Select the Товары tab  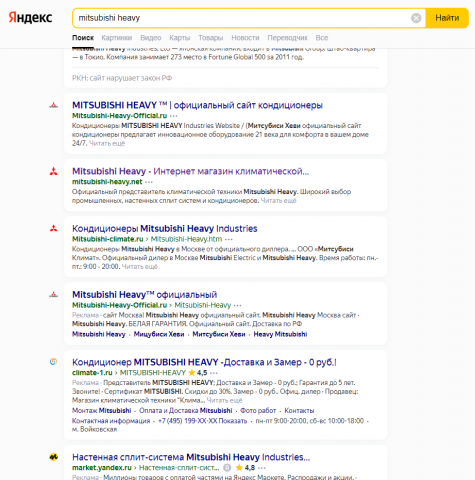click(211, 38)
